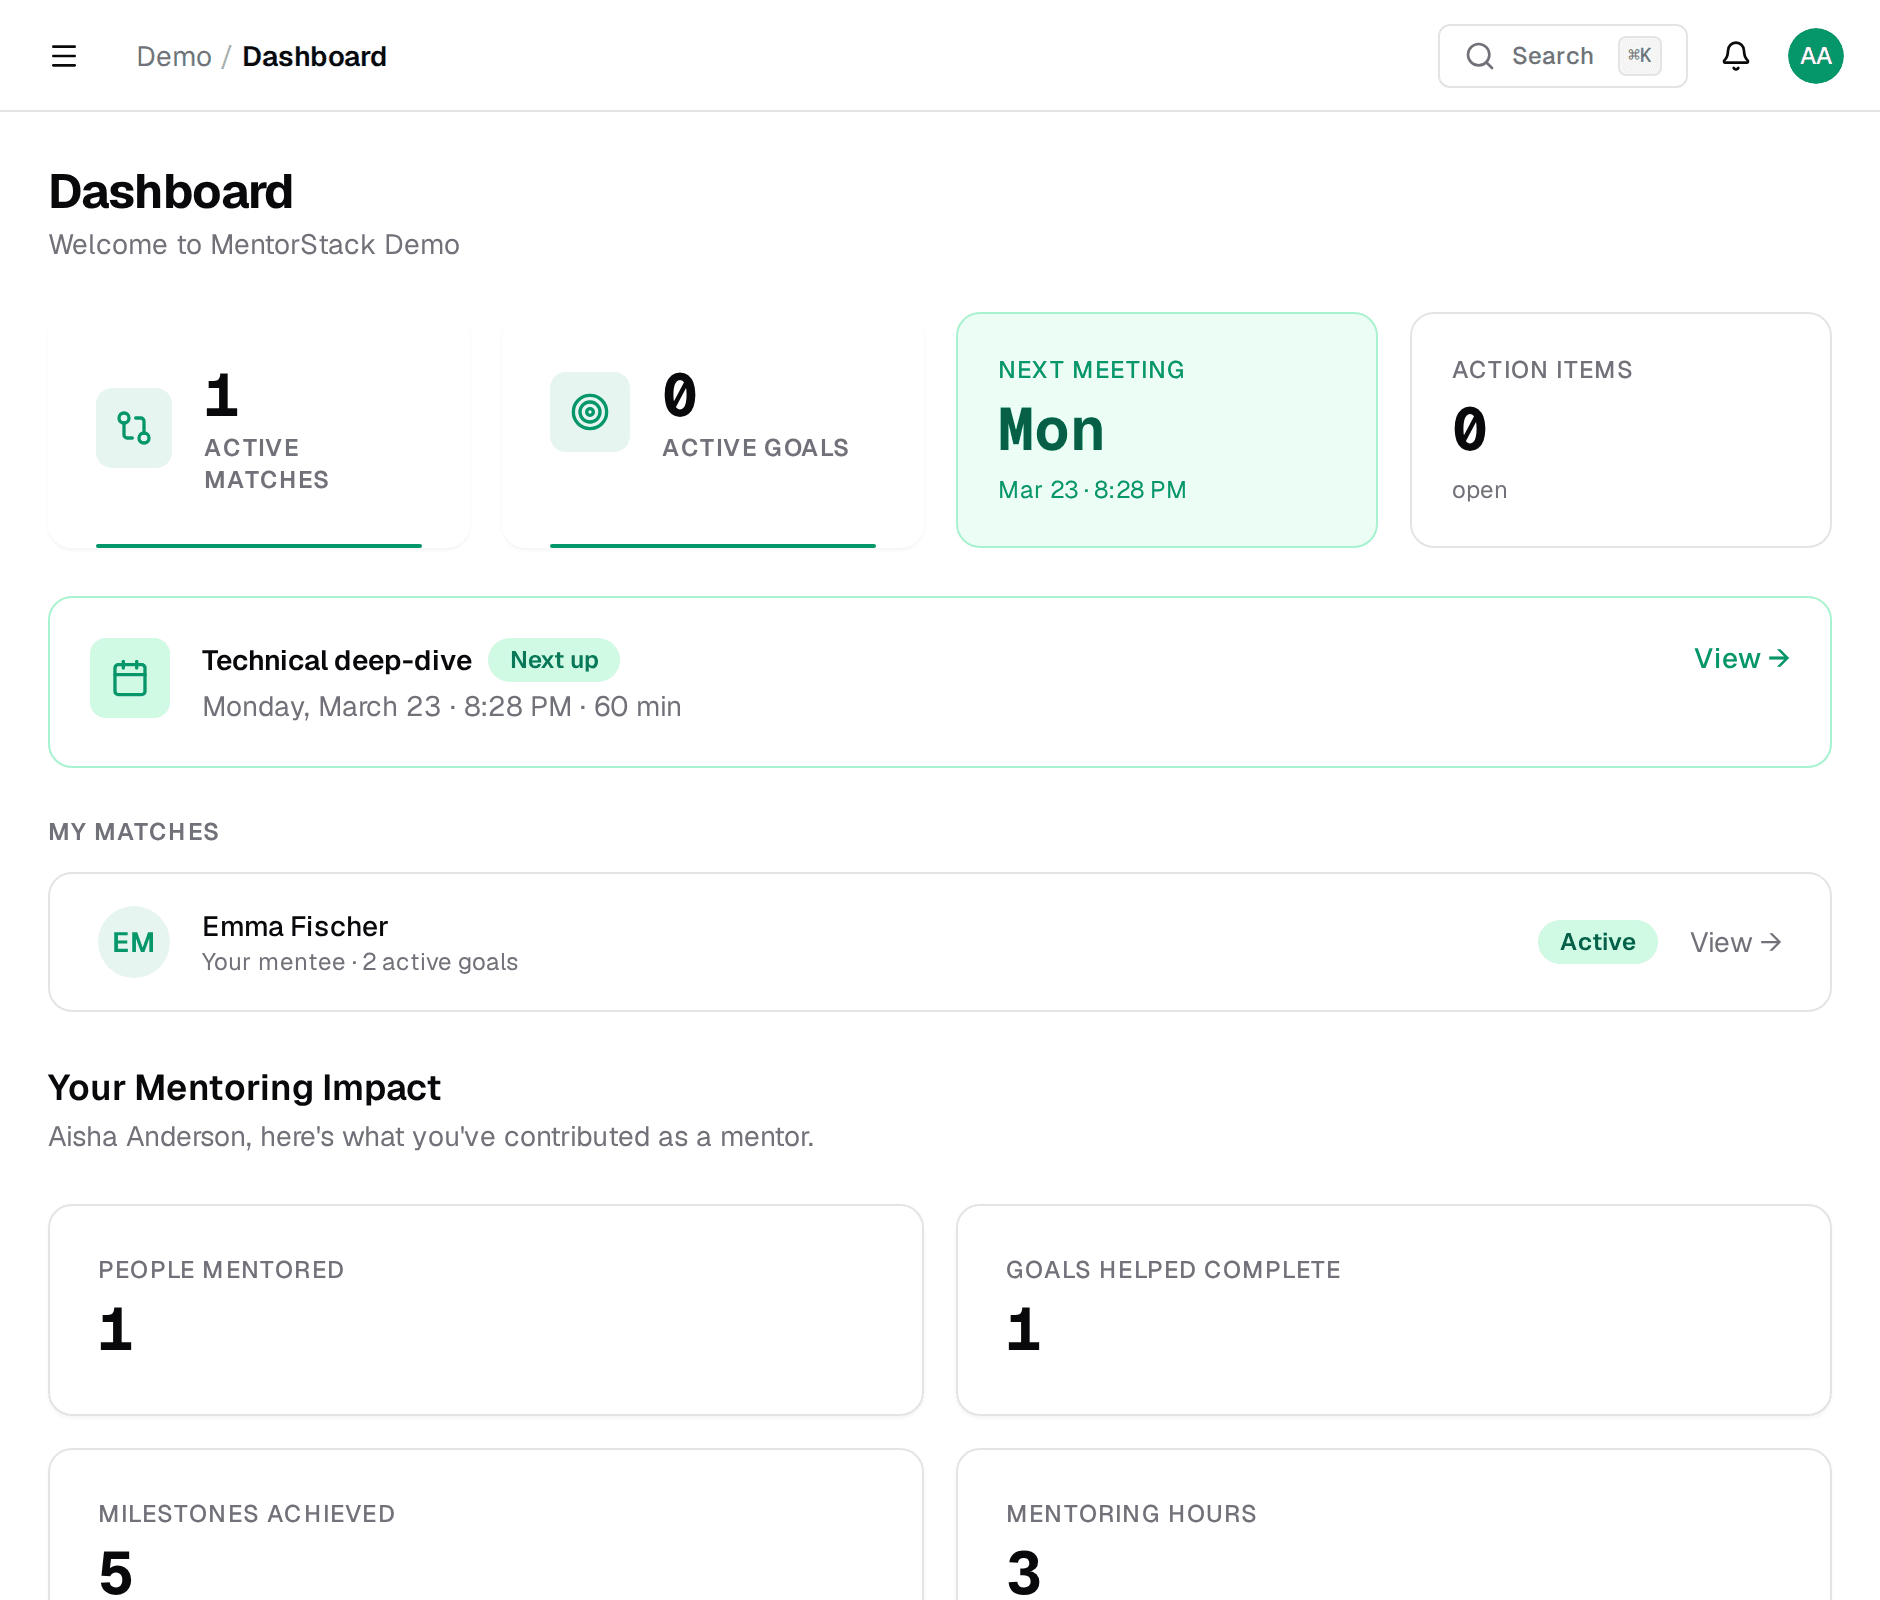
Task: View the Technical deep-dive meeting
Action: [x=1742, y=658]
